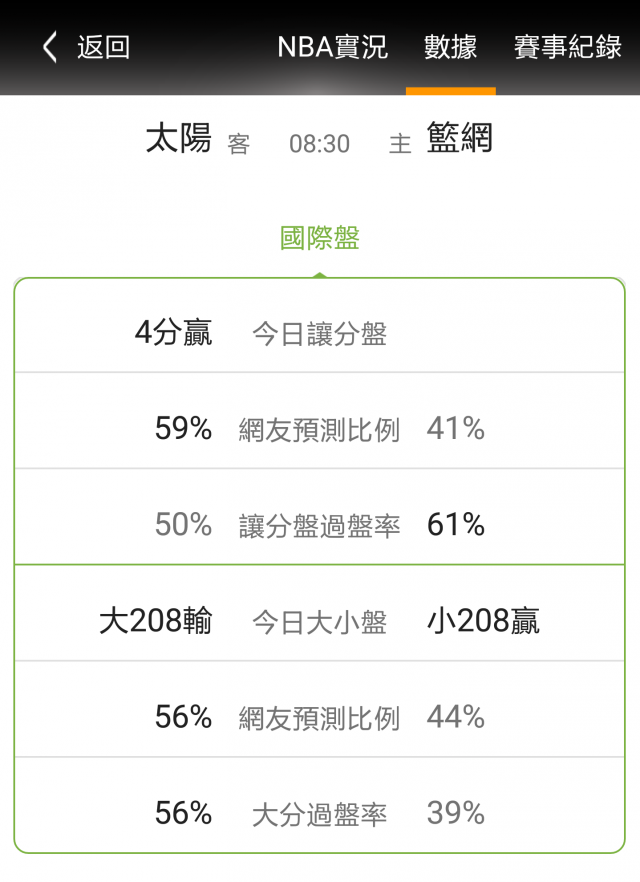The height and width of the screenshot is (882, 640).
Task: Tap the 籃網 home team name
Action: (x=459, y=139)
